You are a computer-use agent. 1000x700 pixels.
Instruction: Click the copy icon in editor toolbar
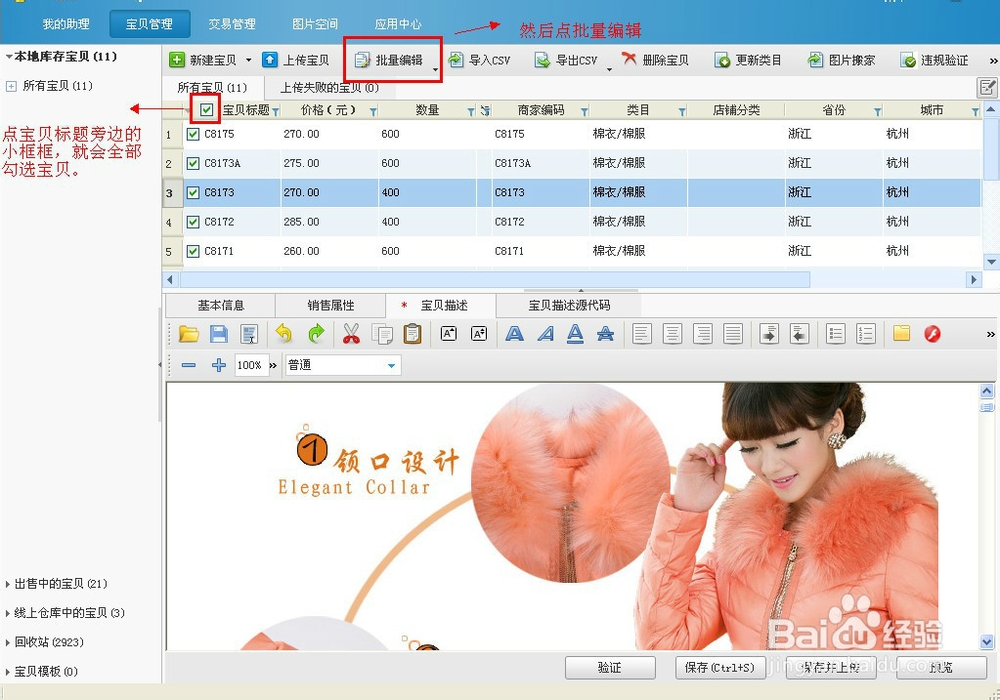382,333
